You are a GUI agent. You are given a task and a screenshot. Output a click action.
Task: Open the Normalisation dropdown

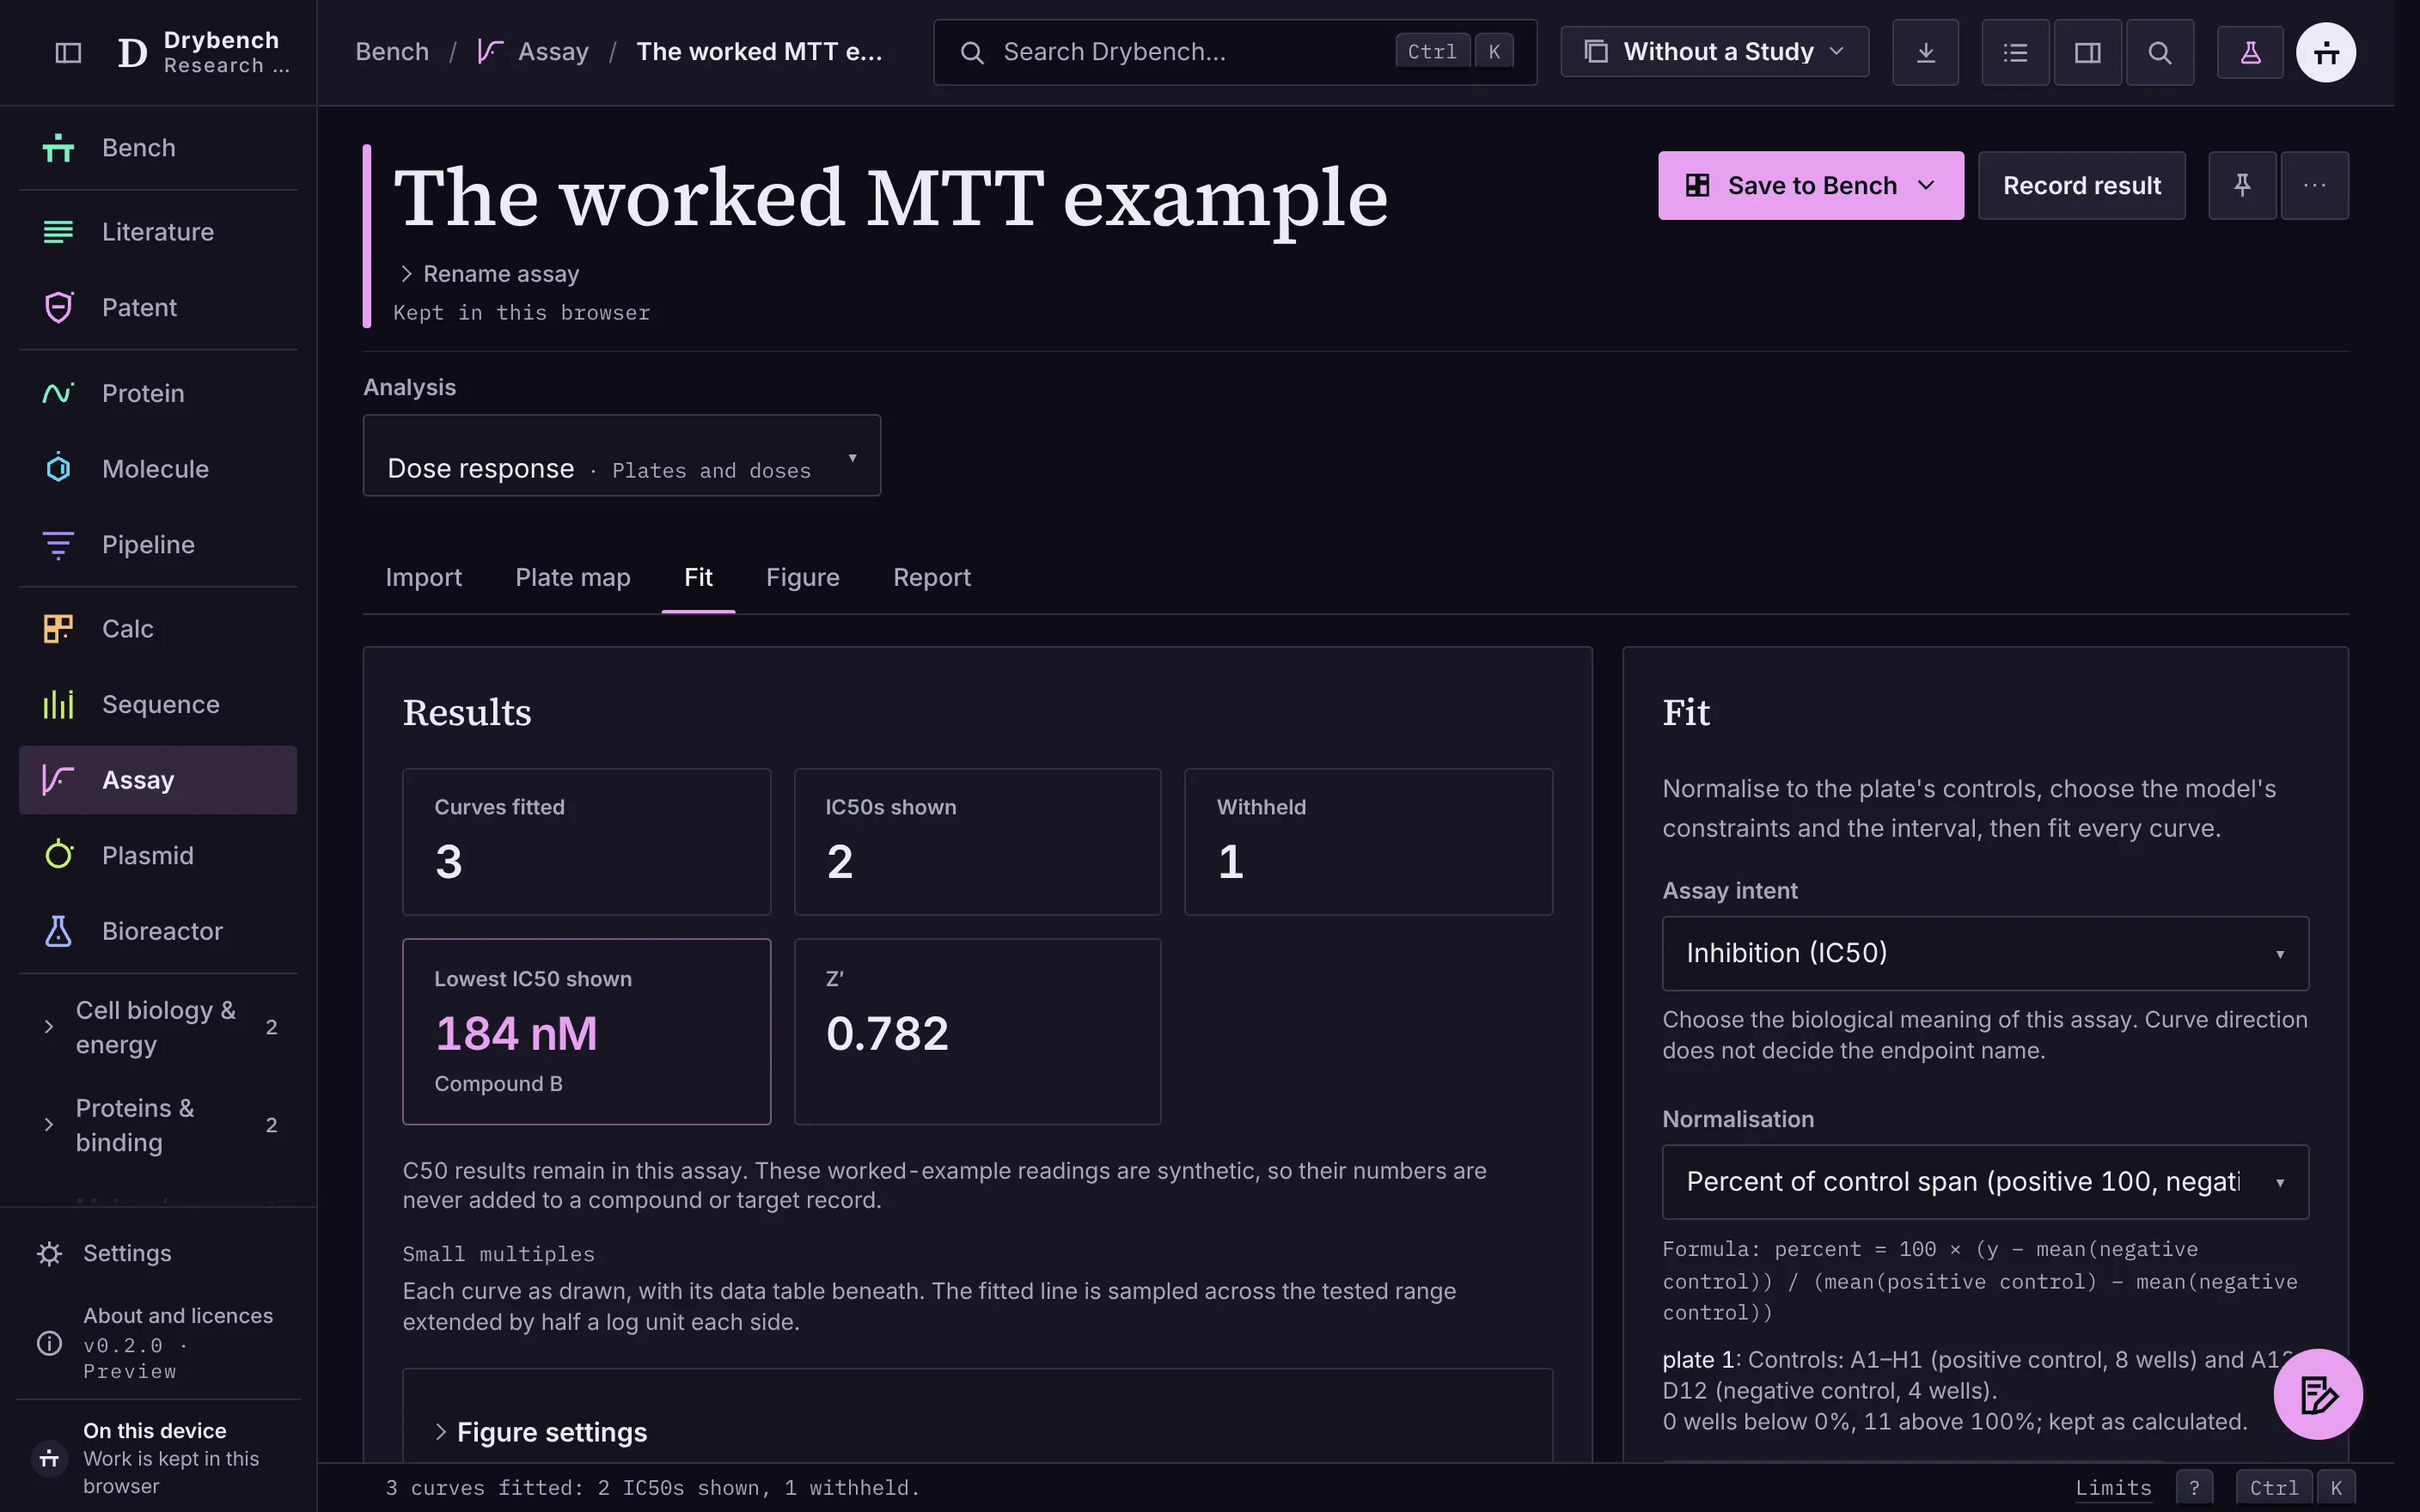1985,1182
